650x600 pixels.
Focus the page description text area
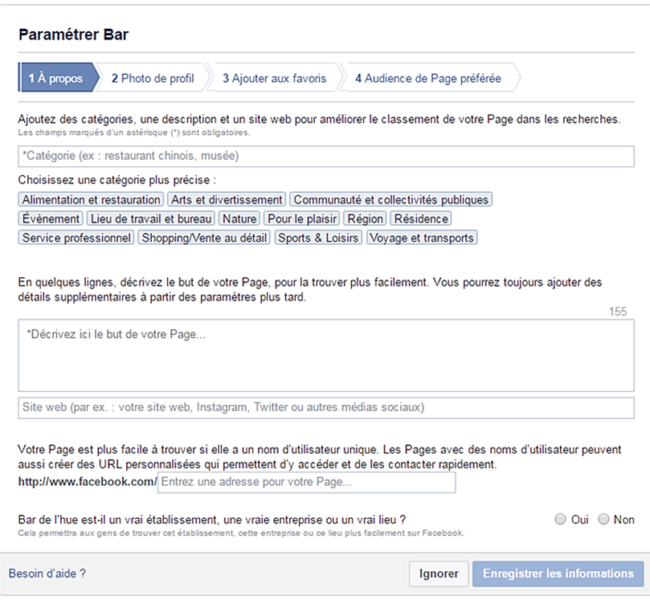coord(326,355)
